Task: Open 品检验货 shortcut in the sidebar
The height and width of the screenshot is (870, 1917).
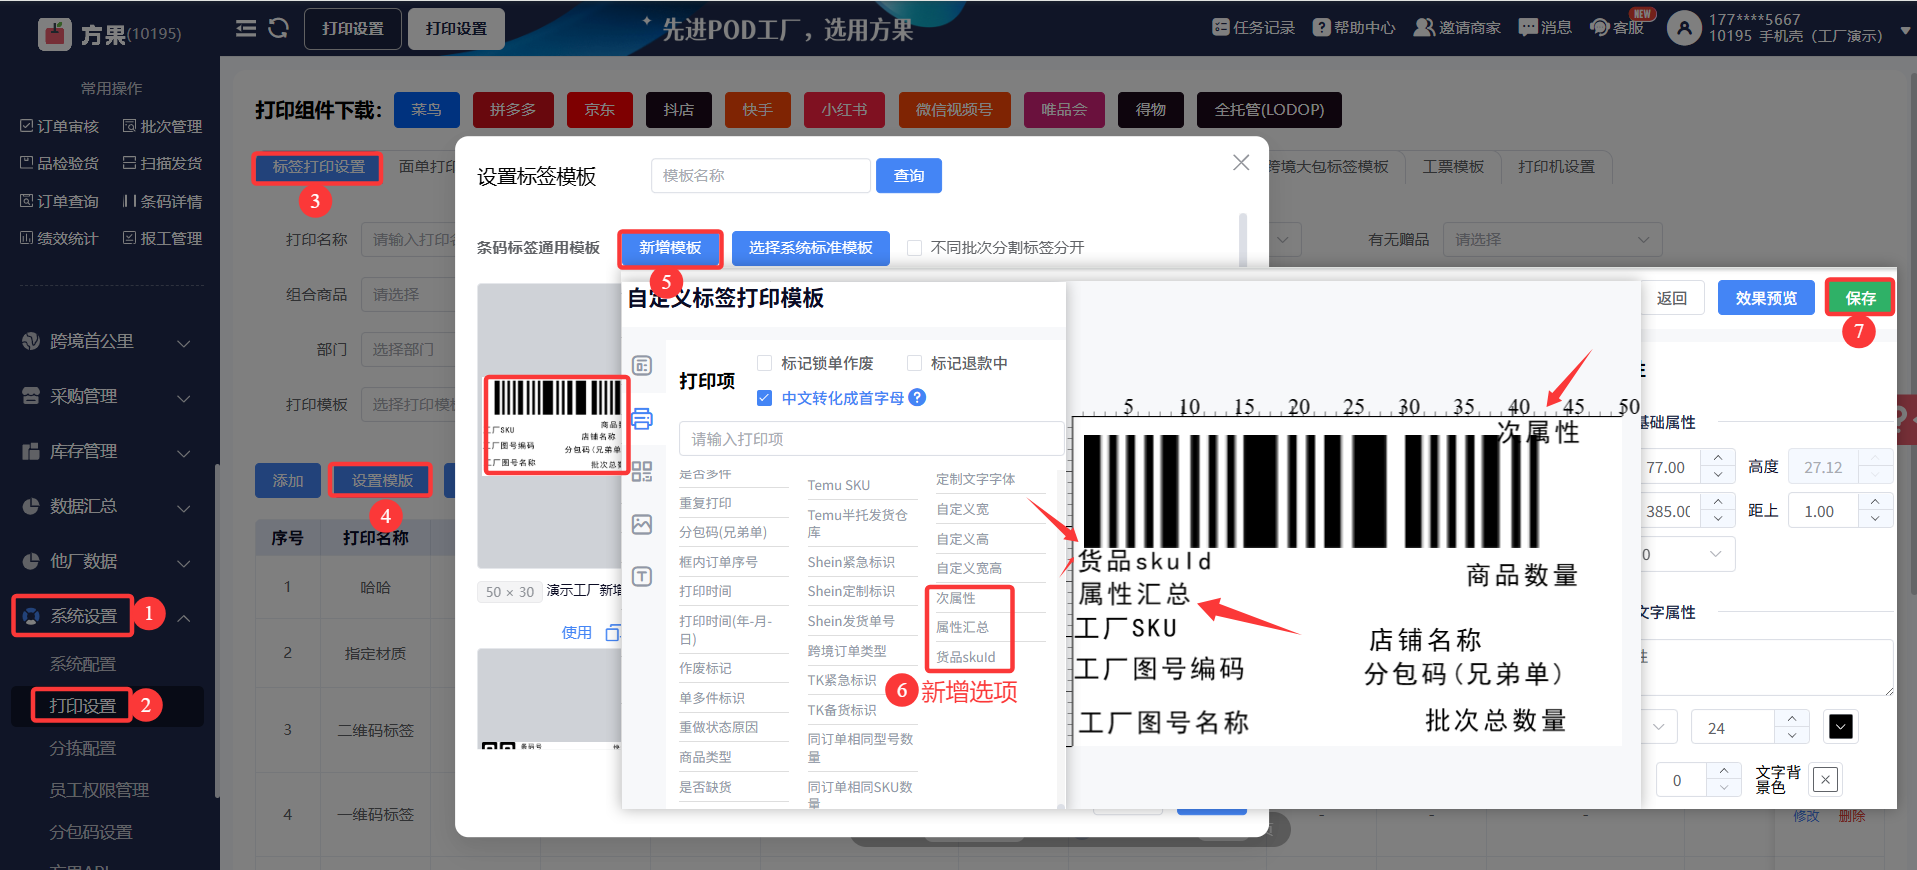Action: (x=60, y=164)
